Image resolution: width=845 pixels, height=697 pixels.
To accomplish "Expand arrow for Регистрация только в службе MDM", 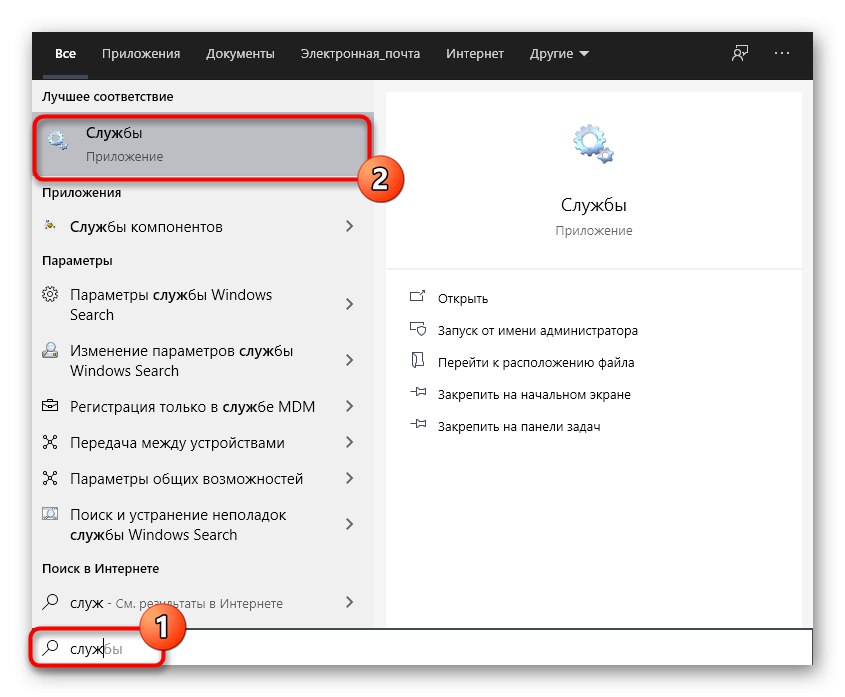I will pos(349,406).
